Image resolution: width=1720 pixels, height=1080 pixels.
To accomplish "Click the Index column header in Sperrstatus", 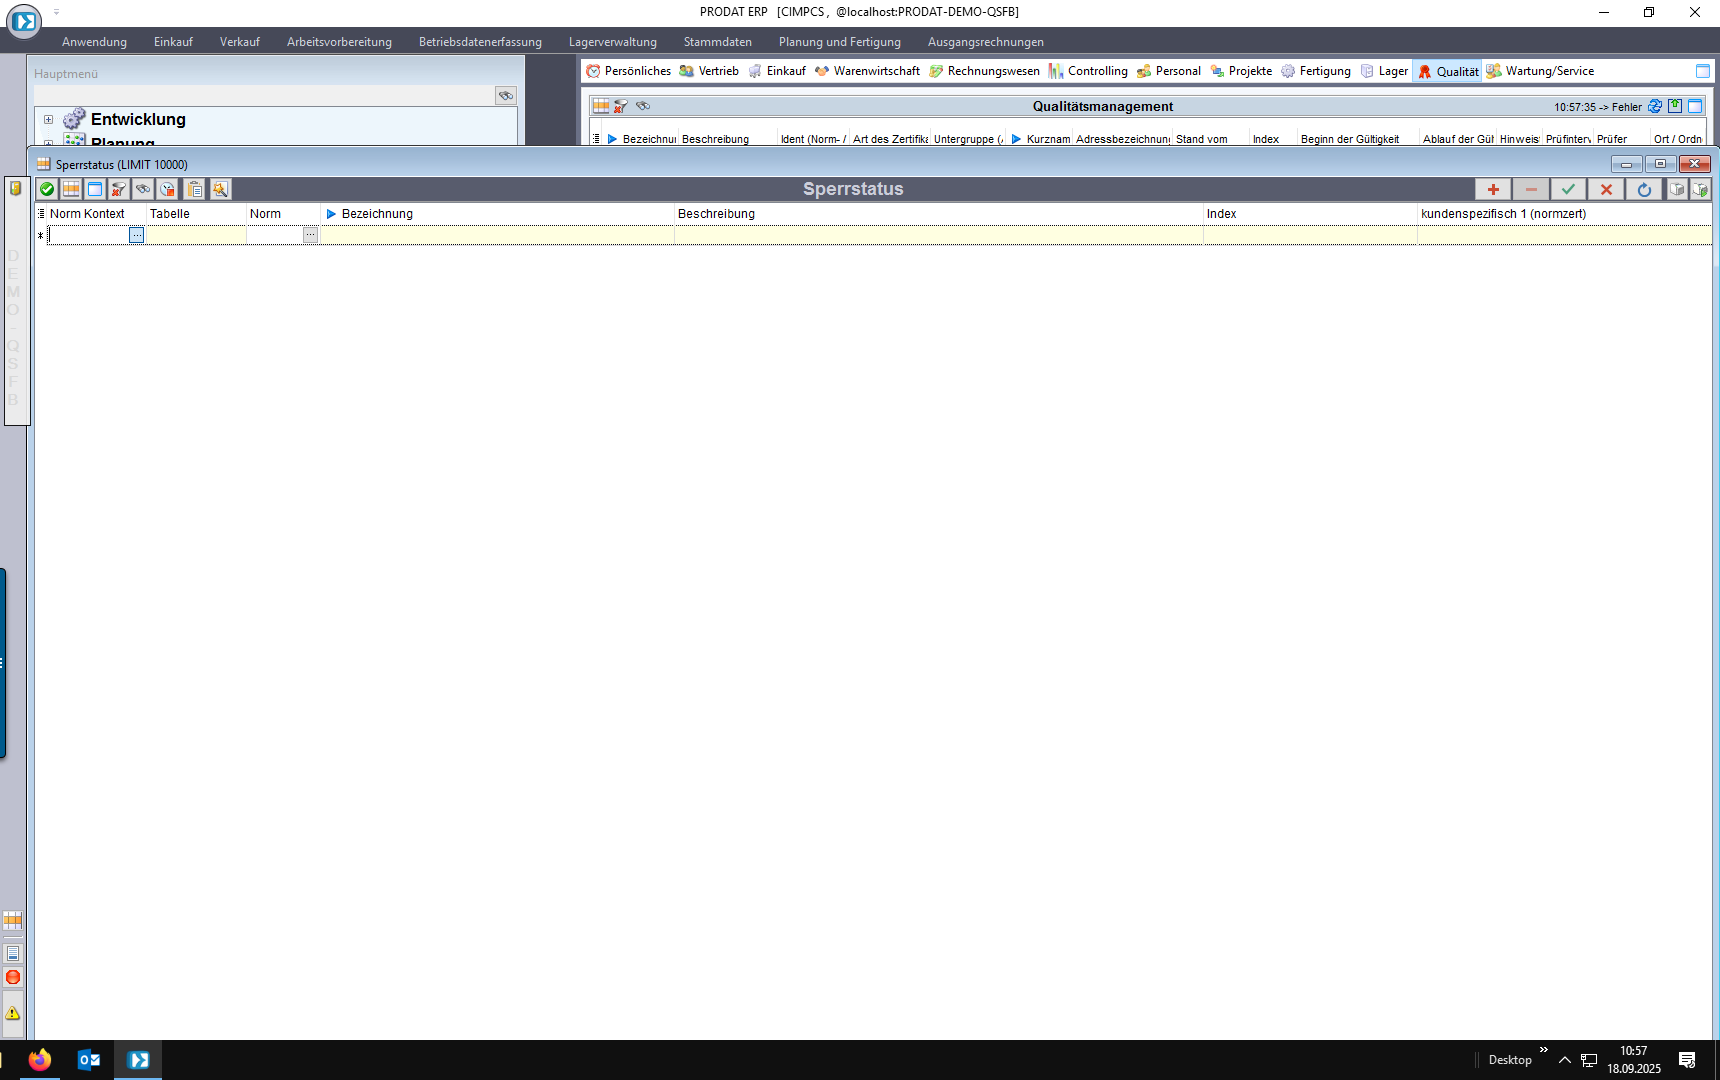I will [x=1221, y=214].
